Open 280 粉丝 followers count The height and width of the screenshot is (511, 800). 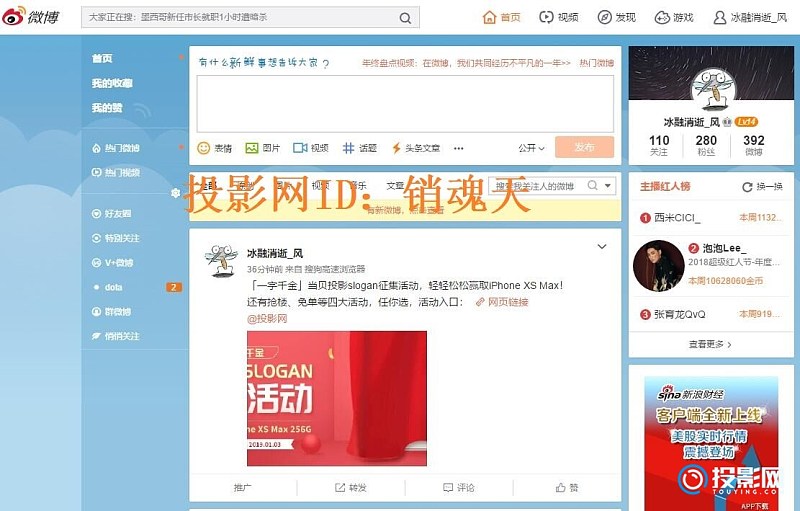706,145
